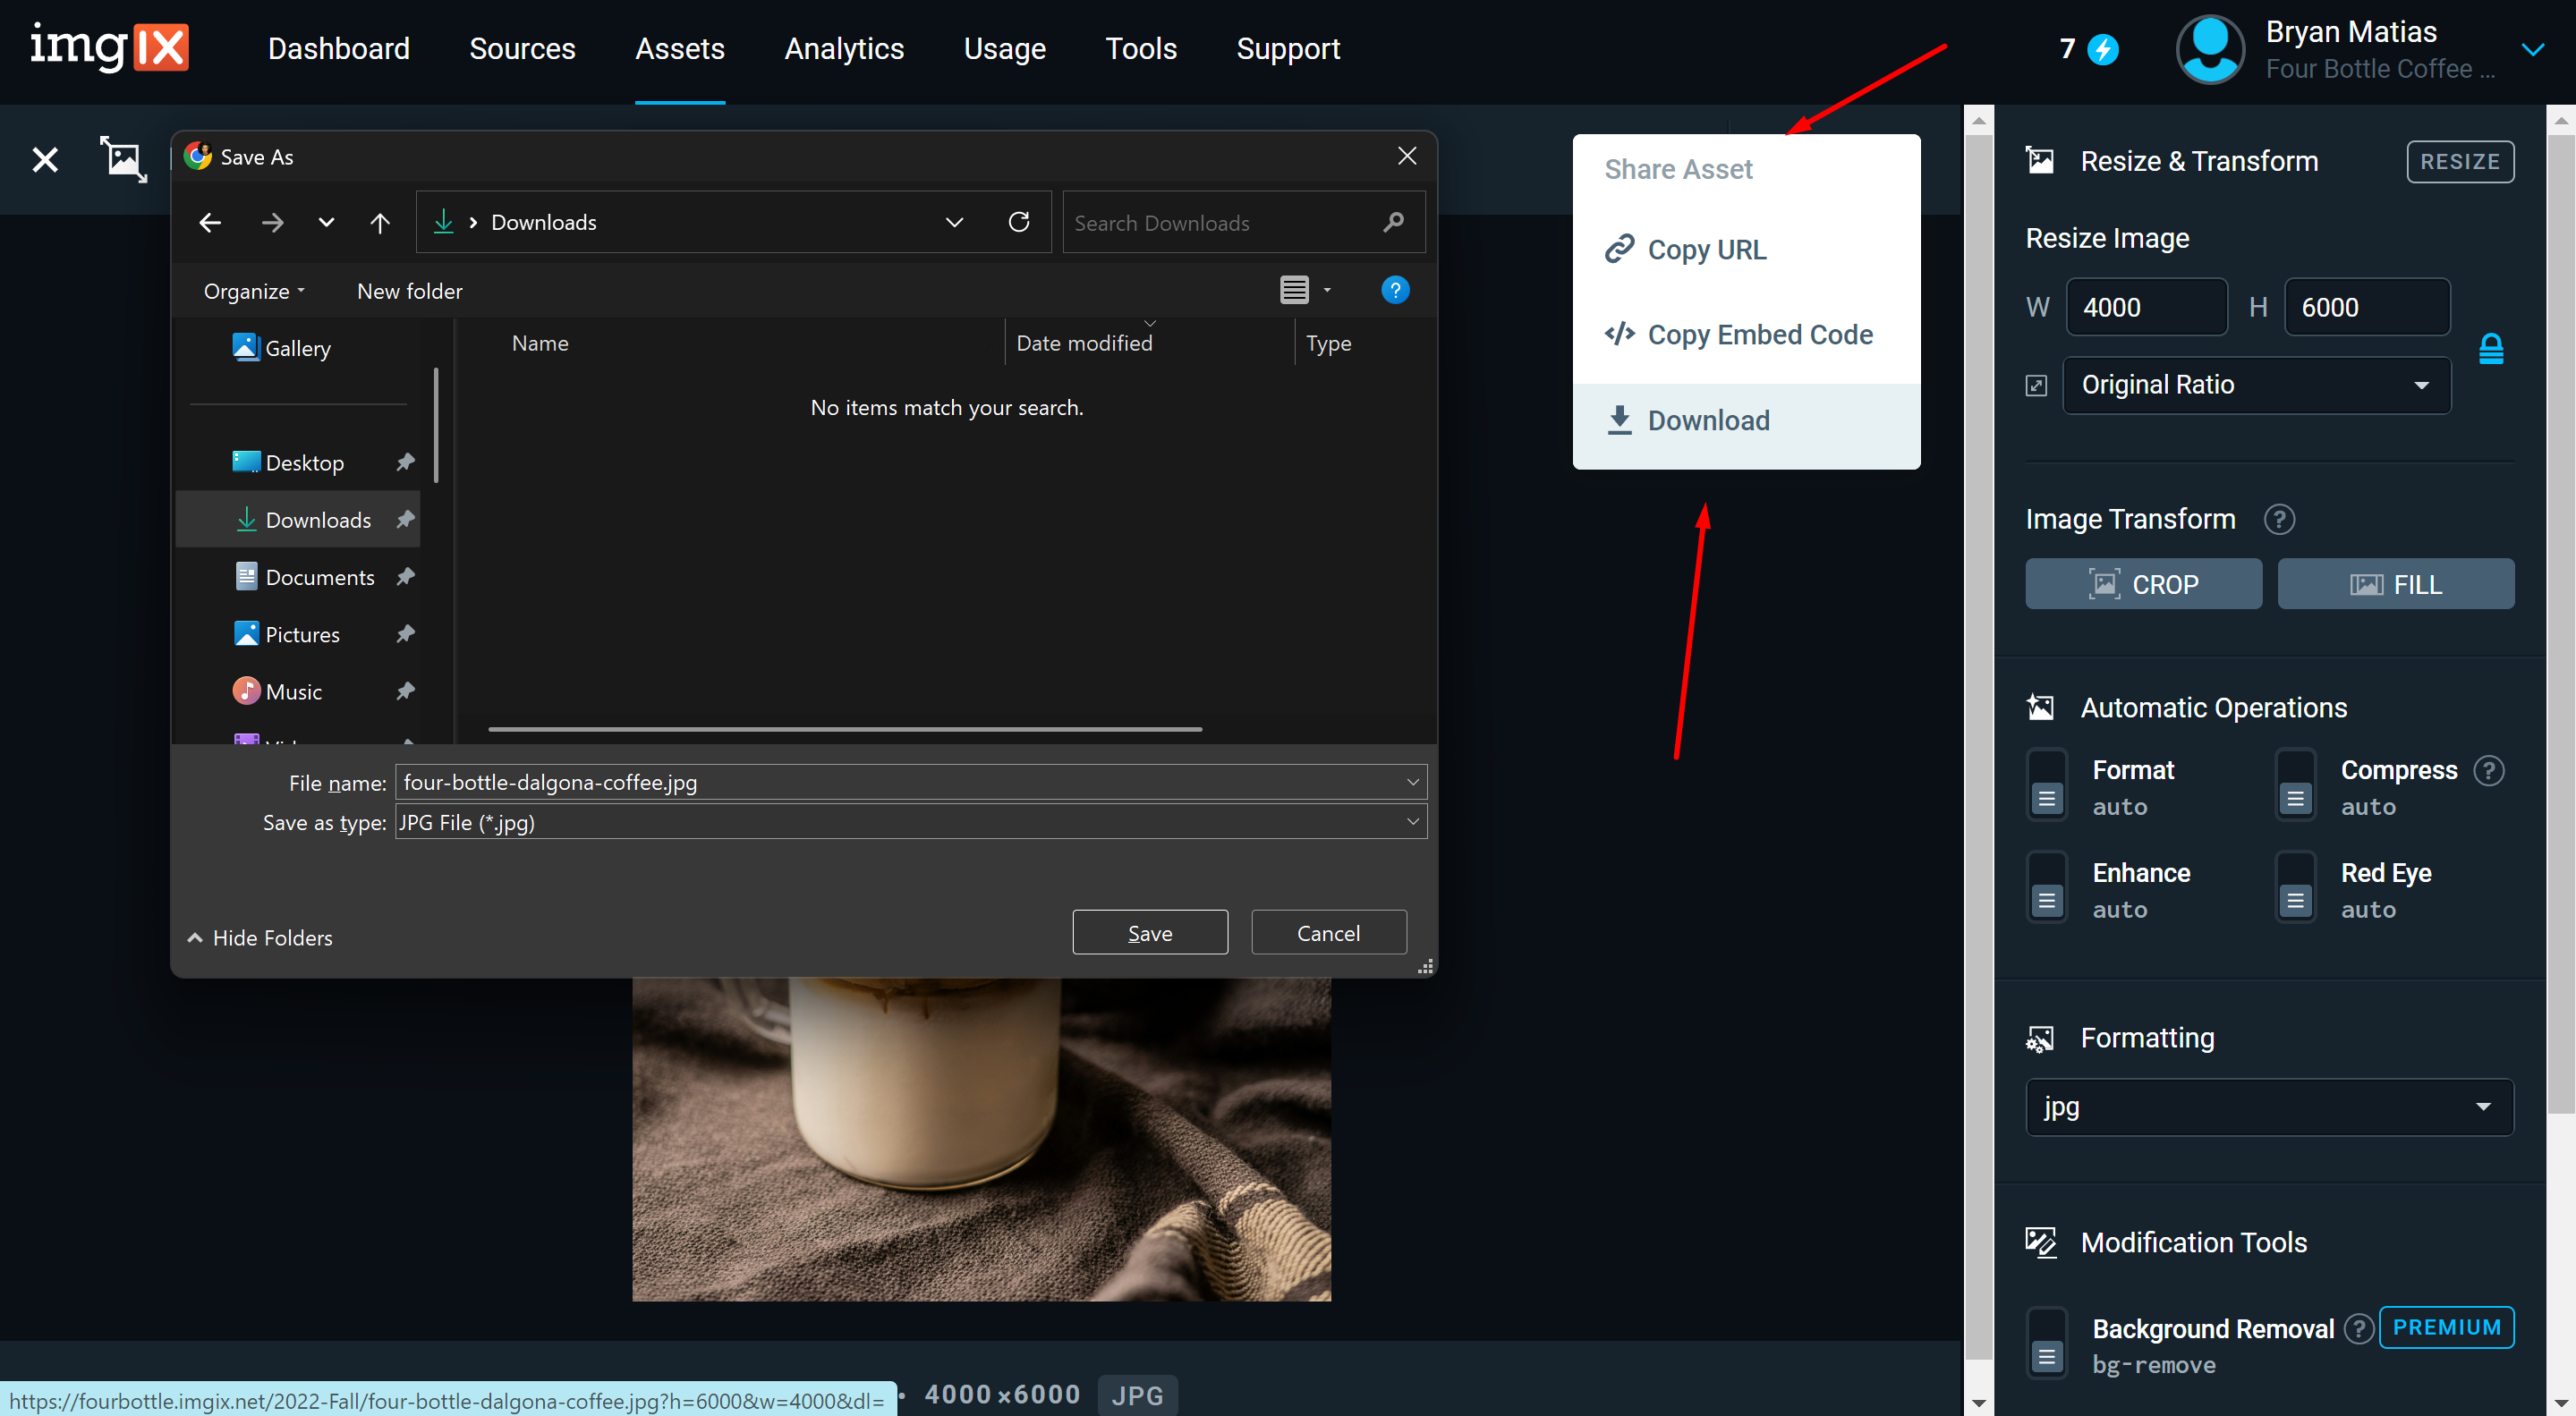Switch to the Analytics tab
The image size is (2576, 1416).
[x=844, y=48]
